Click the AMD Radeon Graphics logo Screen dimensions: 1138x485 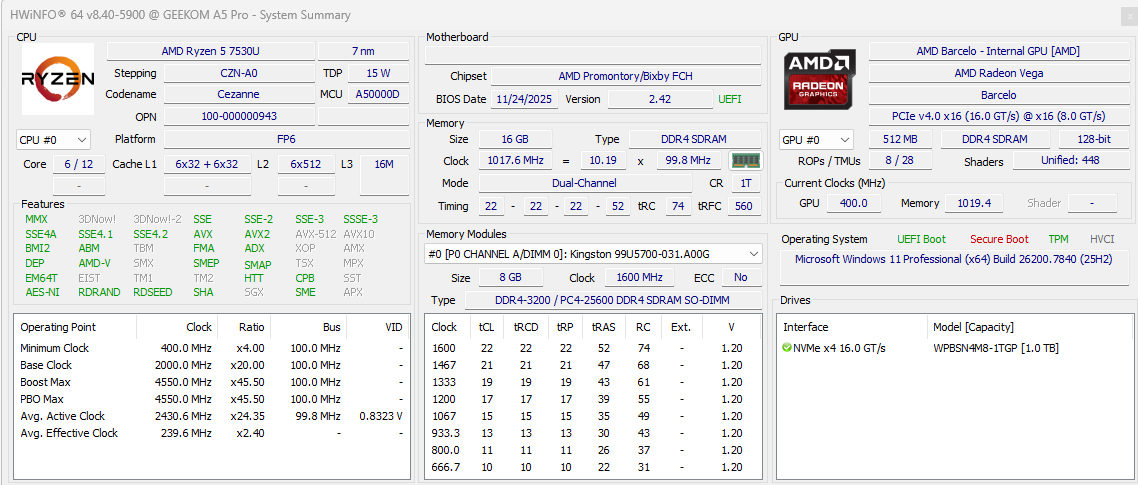(819, 79)
